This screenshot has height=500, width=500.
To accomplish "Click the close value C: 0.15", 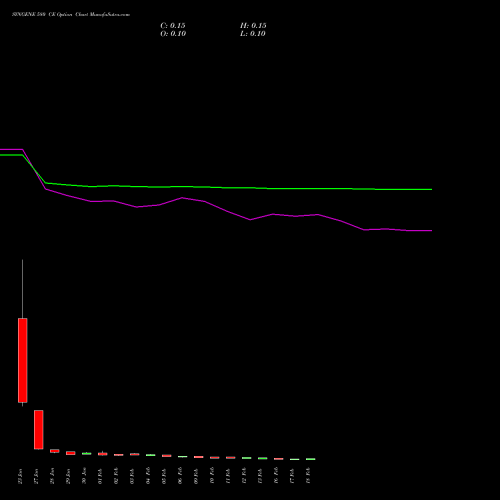I will coord(173,26).
